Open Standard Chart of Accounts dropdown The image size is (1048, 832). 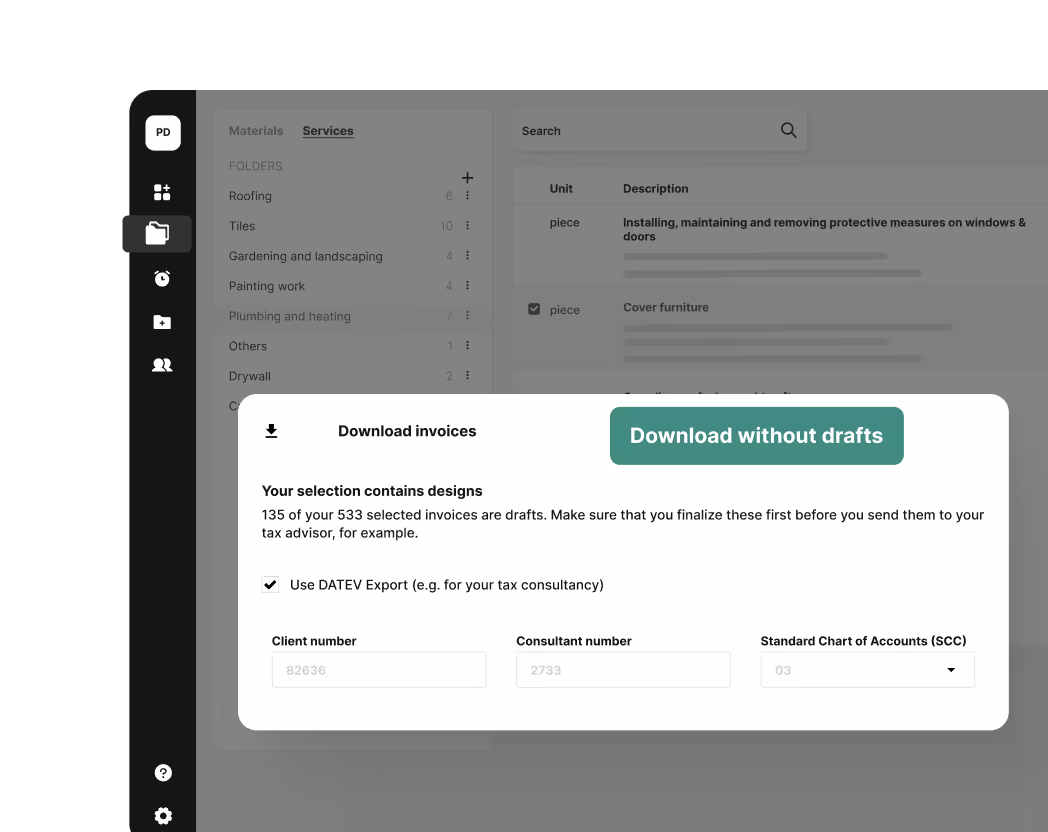point(868,670)
